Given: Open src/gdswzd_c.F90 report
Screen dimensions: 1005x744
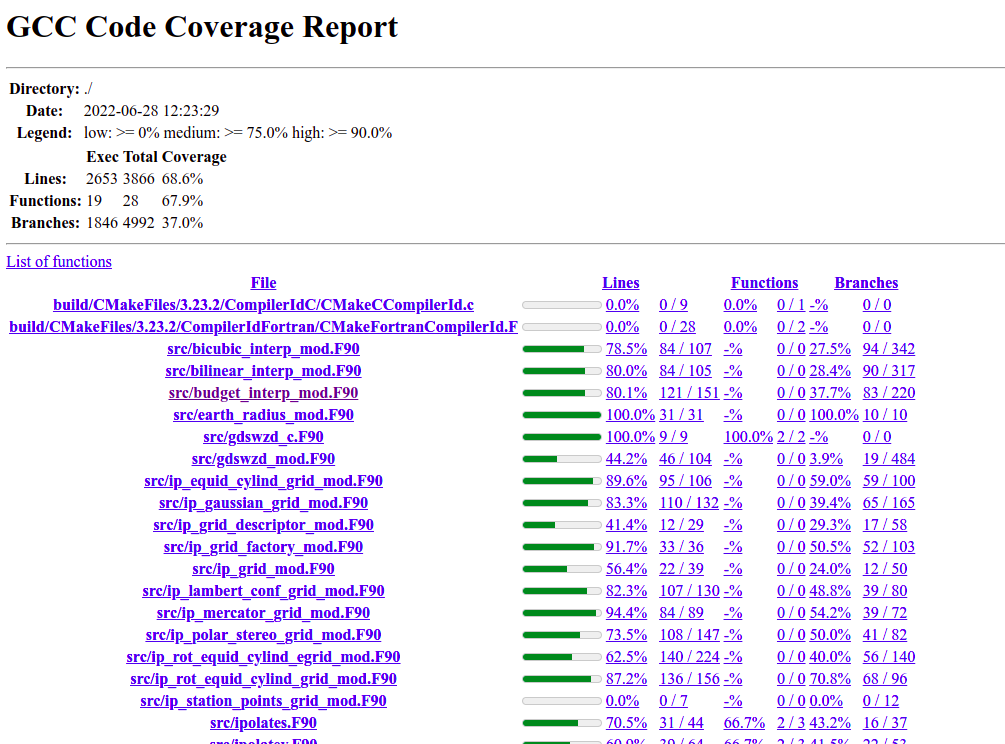Looking at the screenshot, I should point(263,437).
